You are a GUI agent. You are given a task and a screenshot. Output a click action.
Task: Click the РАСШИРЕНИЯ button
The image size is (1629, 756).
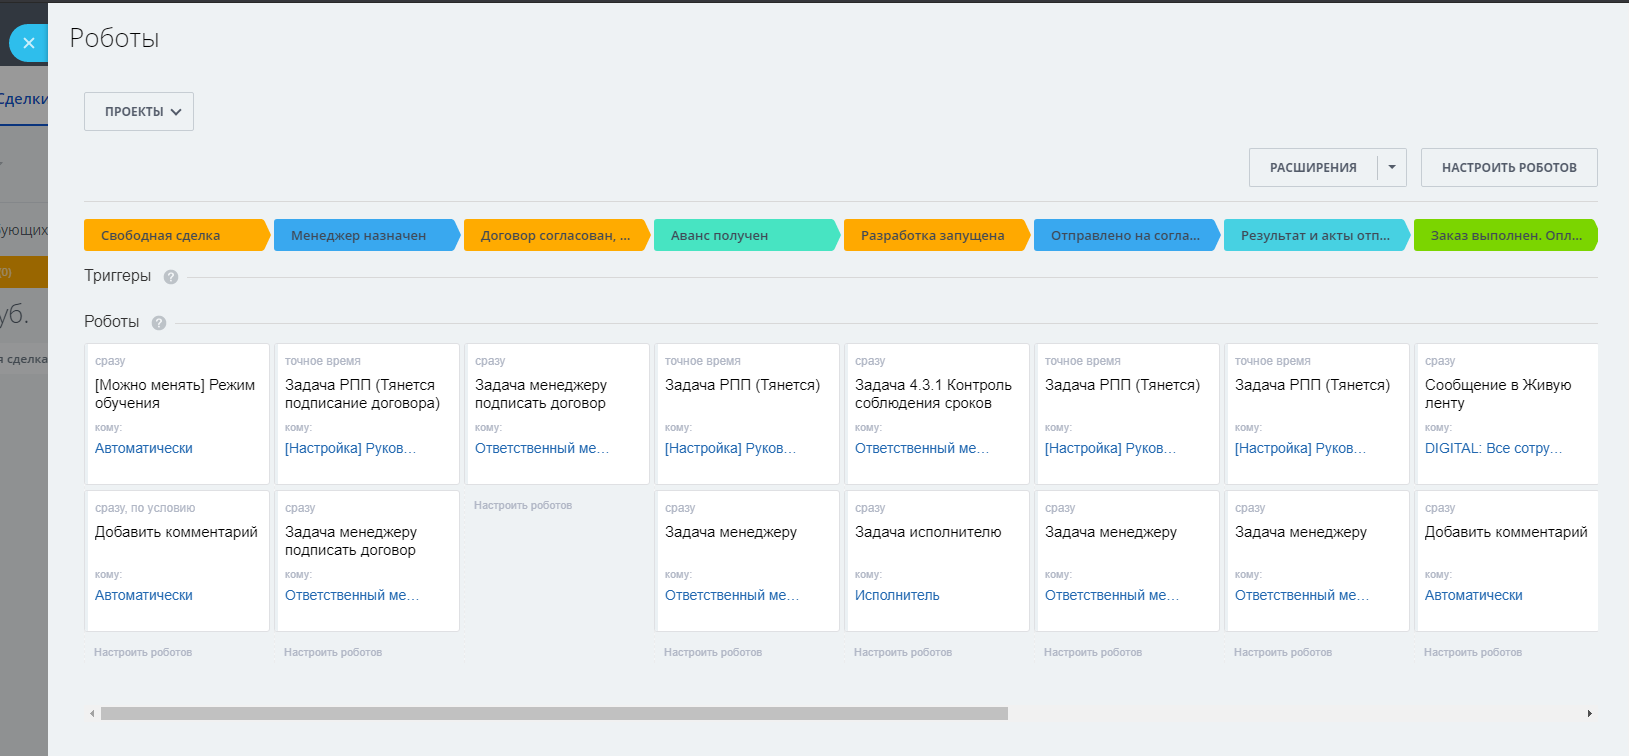[x=1312, y=168]
